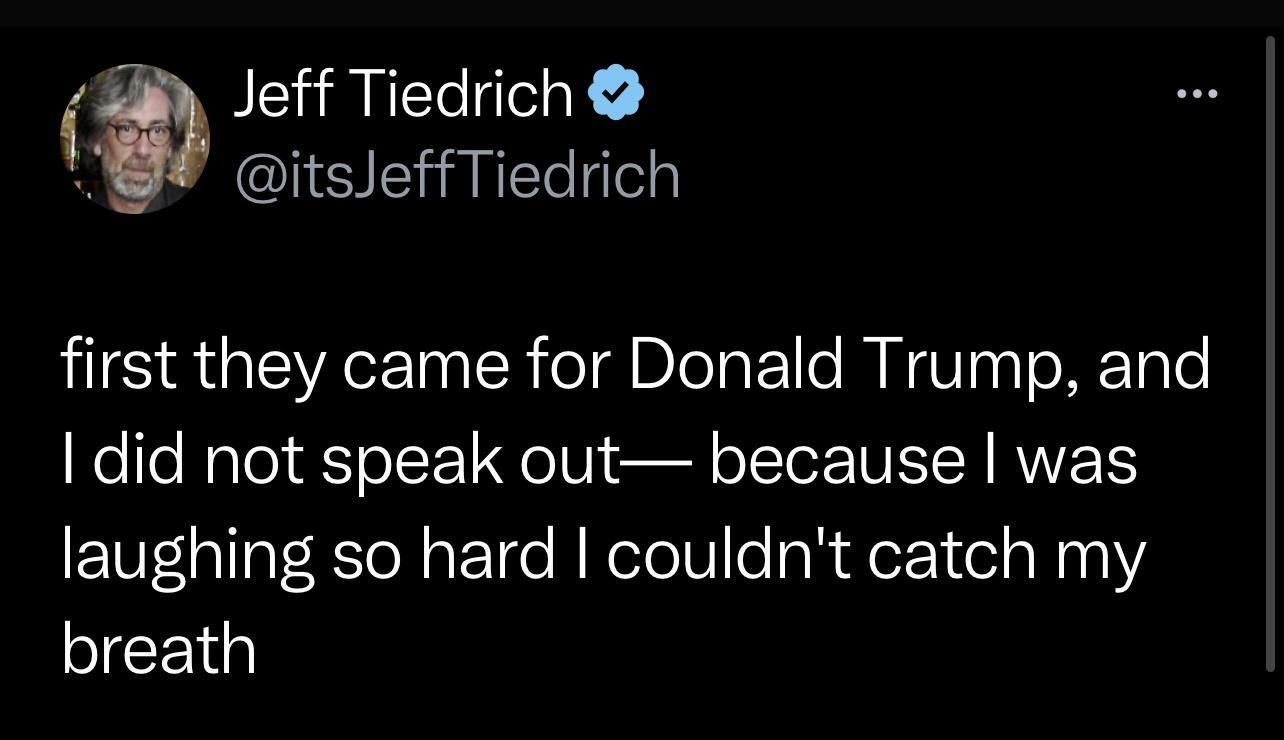Click the word "laughing" in the tweet
This screenshot has height=740, width=1284.
(187, 556)
